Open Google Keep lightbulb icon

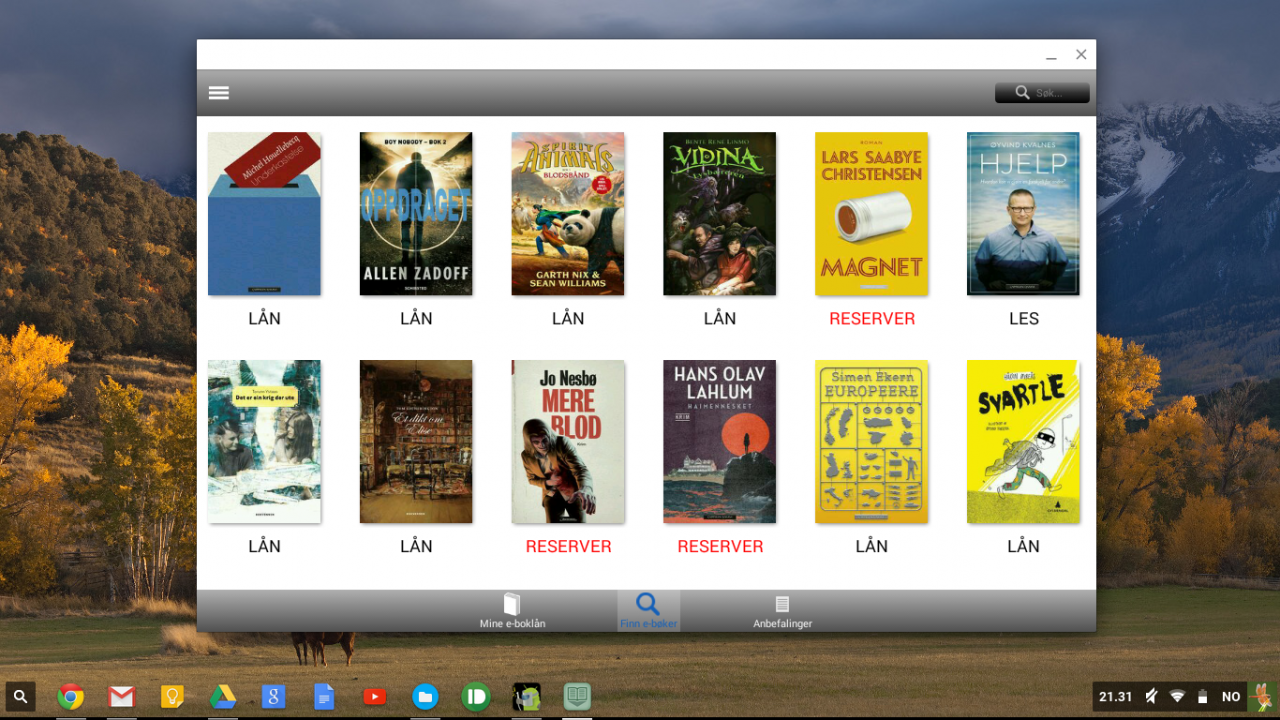172,697
